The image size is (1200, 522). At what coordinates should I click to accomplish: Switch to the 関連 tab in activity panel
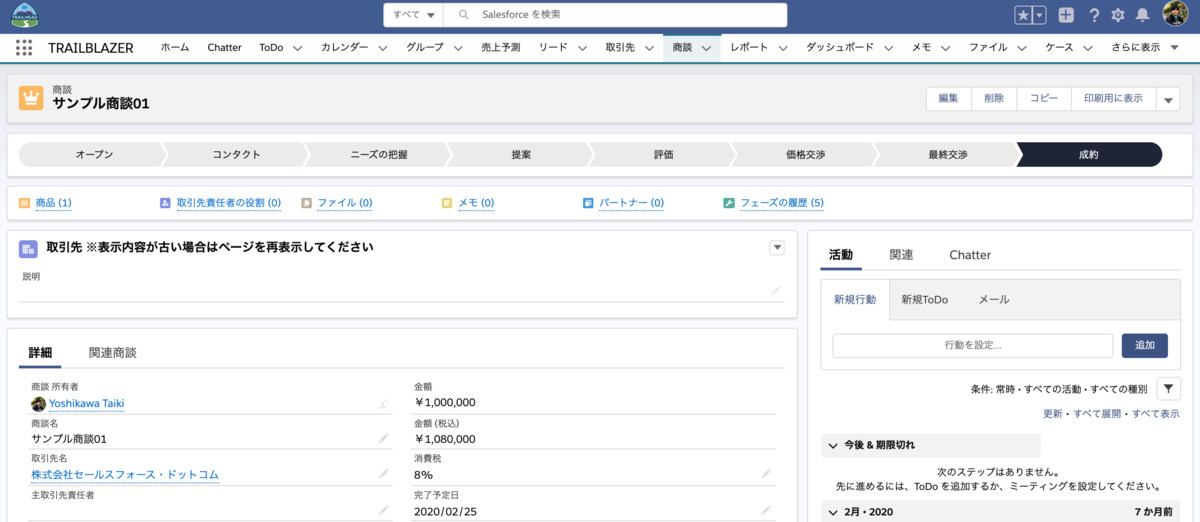pos(901,255)
